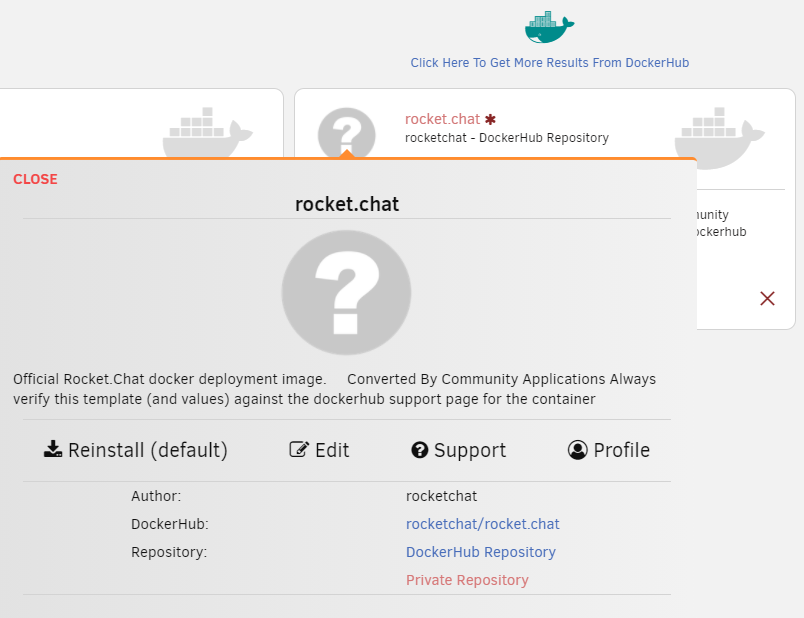The width and height of the screenshot is (804, 618).
Task: Open the Support link text
Action: click(470, 450)
